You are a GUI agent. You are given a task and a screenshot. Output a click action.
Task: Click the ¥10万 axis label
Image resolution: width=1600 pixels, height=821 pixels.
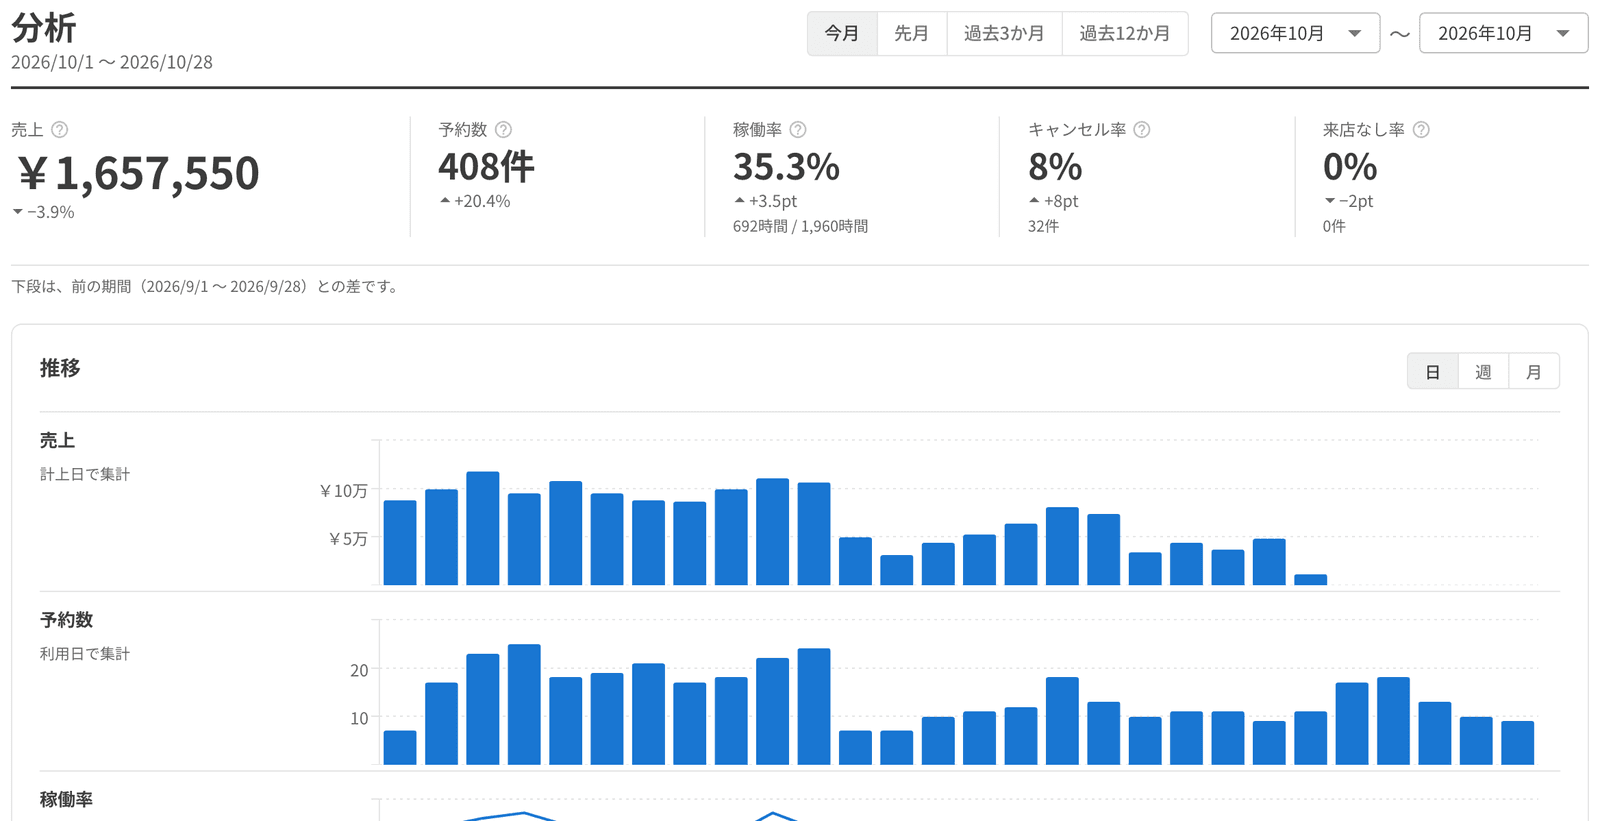[343, 491]
